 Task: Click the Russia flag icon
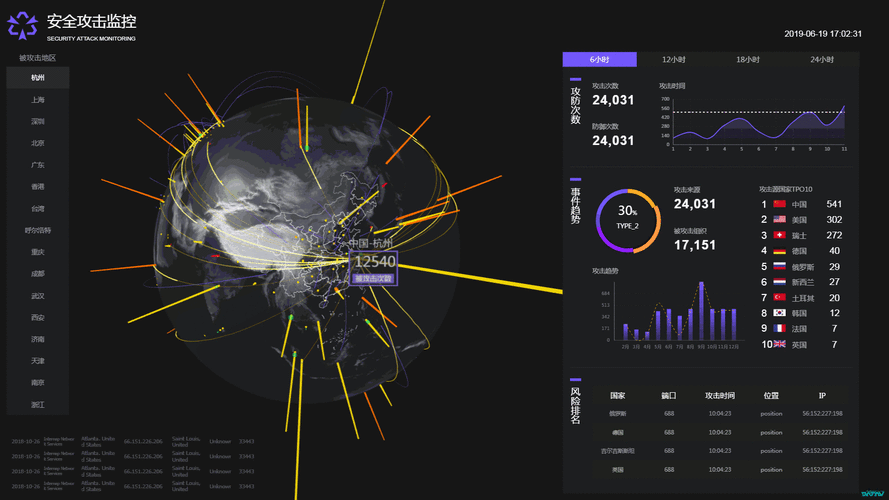point(780,267)
